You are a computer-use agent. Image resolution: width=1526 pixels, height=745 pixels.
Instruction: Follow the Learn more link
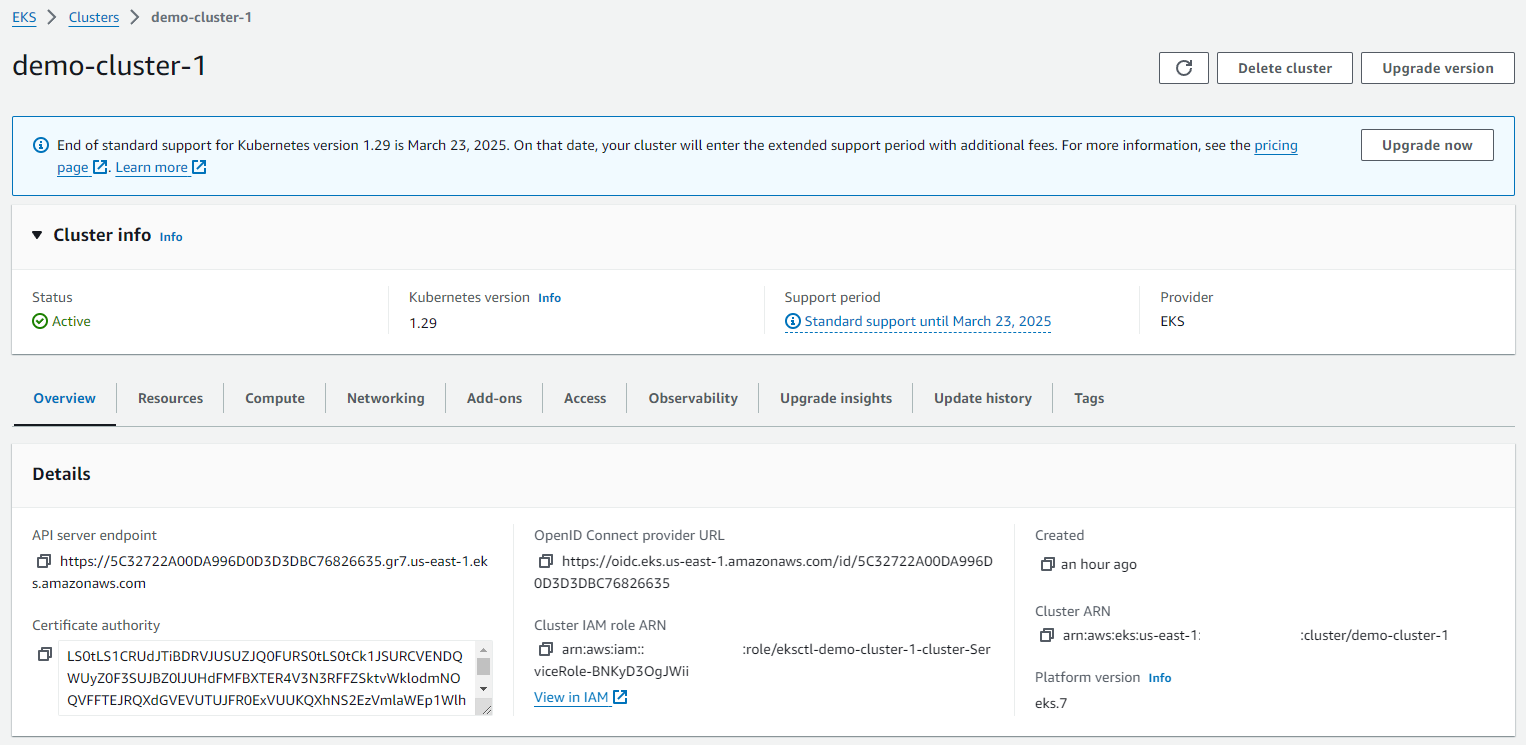(x=152, y=167)
